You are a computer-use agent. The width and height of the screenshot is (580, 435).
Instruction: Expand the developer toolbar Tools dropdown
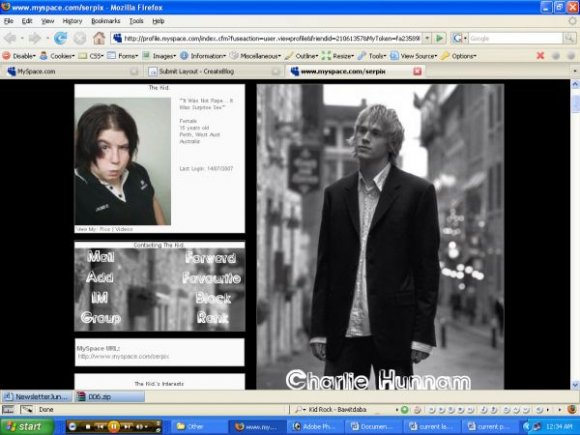(372, 56)
